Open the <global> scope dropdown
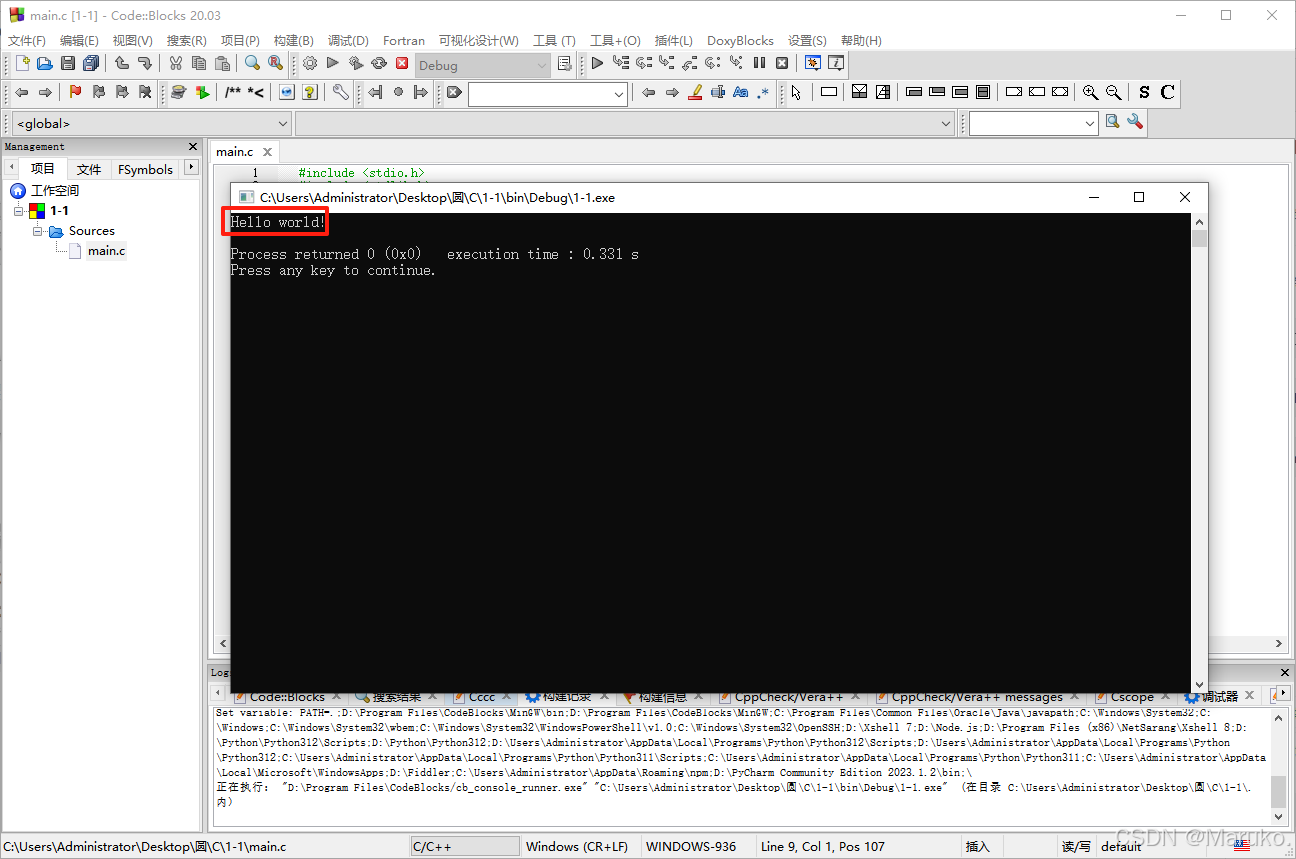This screenshot has width=1296, height=859. point(281,122)
